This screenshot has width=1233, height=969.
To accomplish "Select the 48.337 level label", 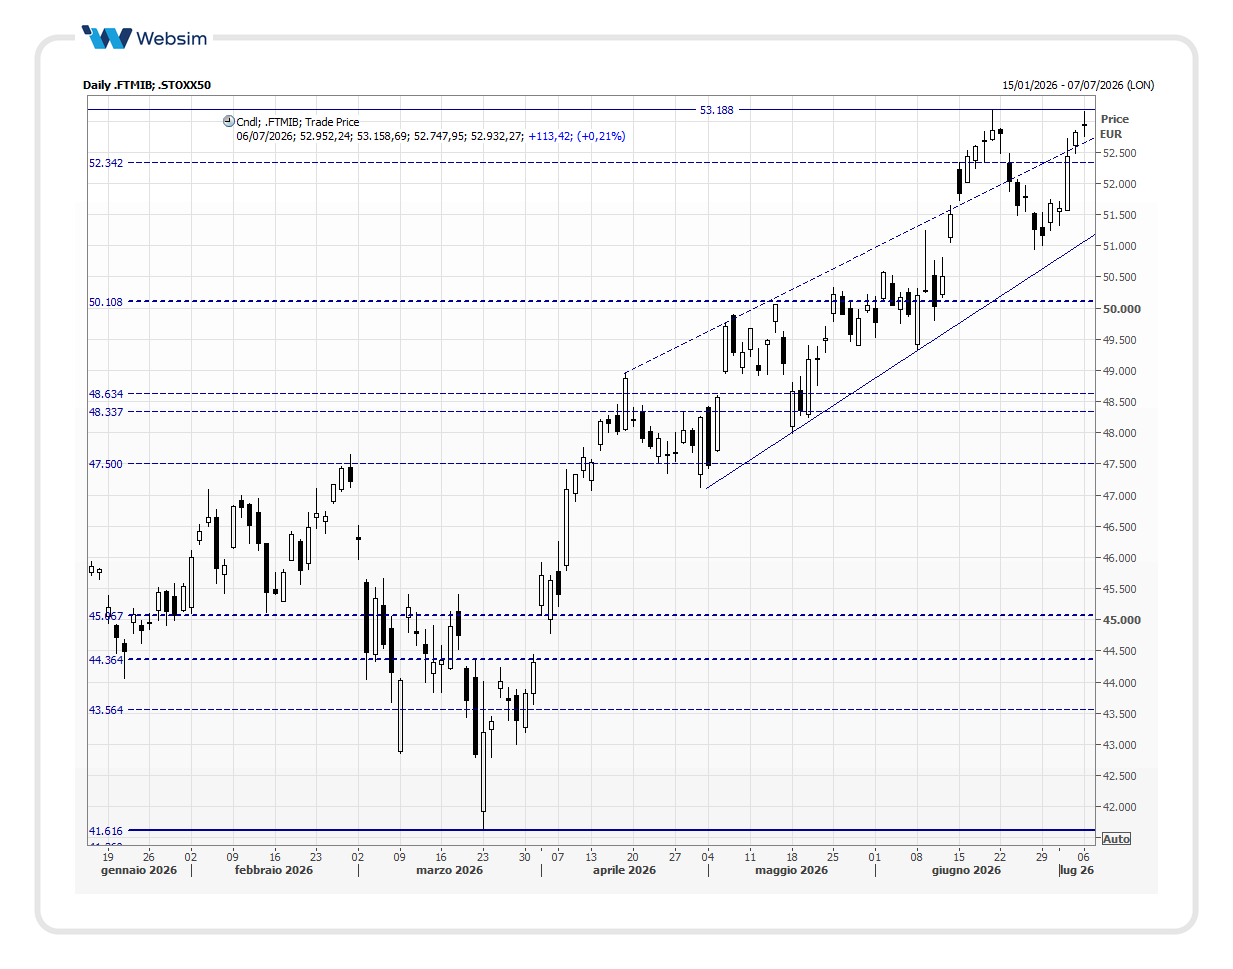I will [x=106, y=412].
